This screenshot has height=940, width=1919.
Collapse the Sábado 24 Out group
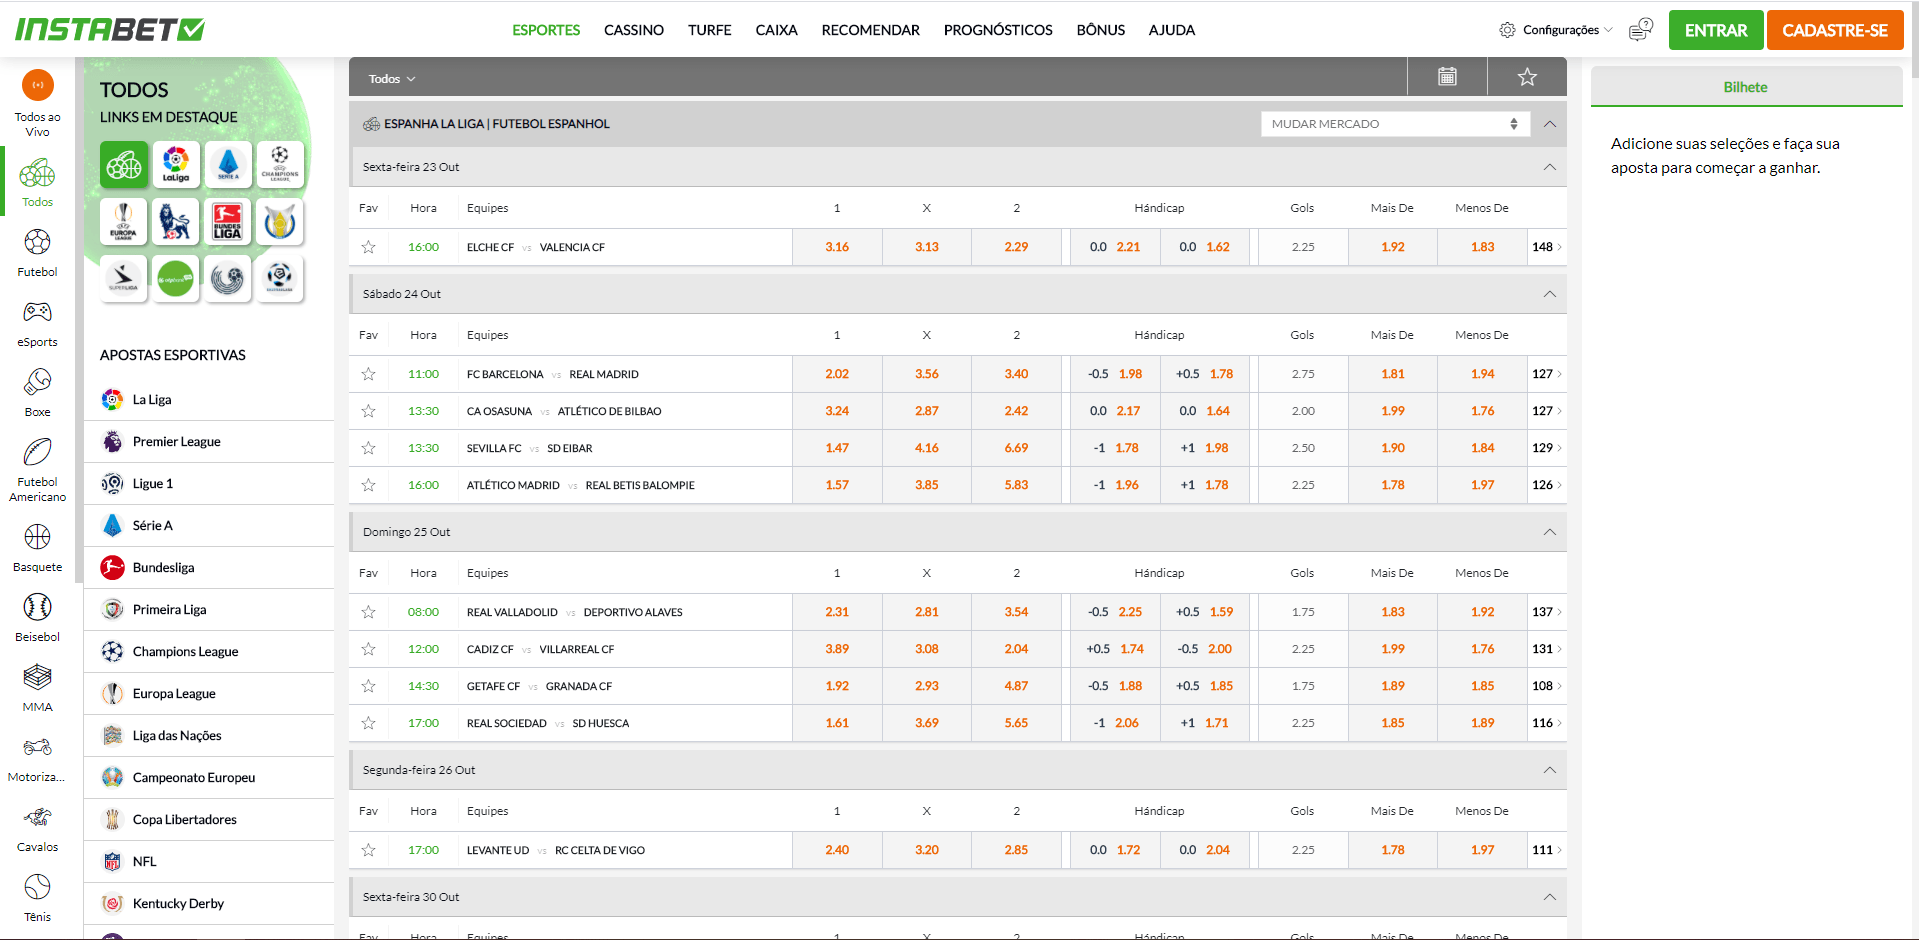coord(1549,294)
